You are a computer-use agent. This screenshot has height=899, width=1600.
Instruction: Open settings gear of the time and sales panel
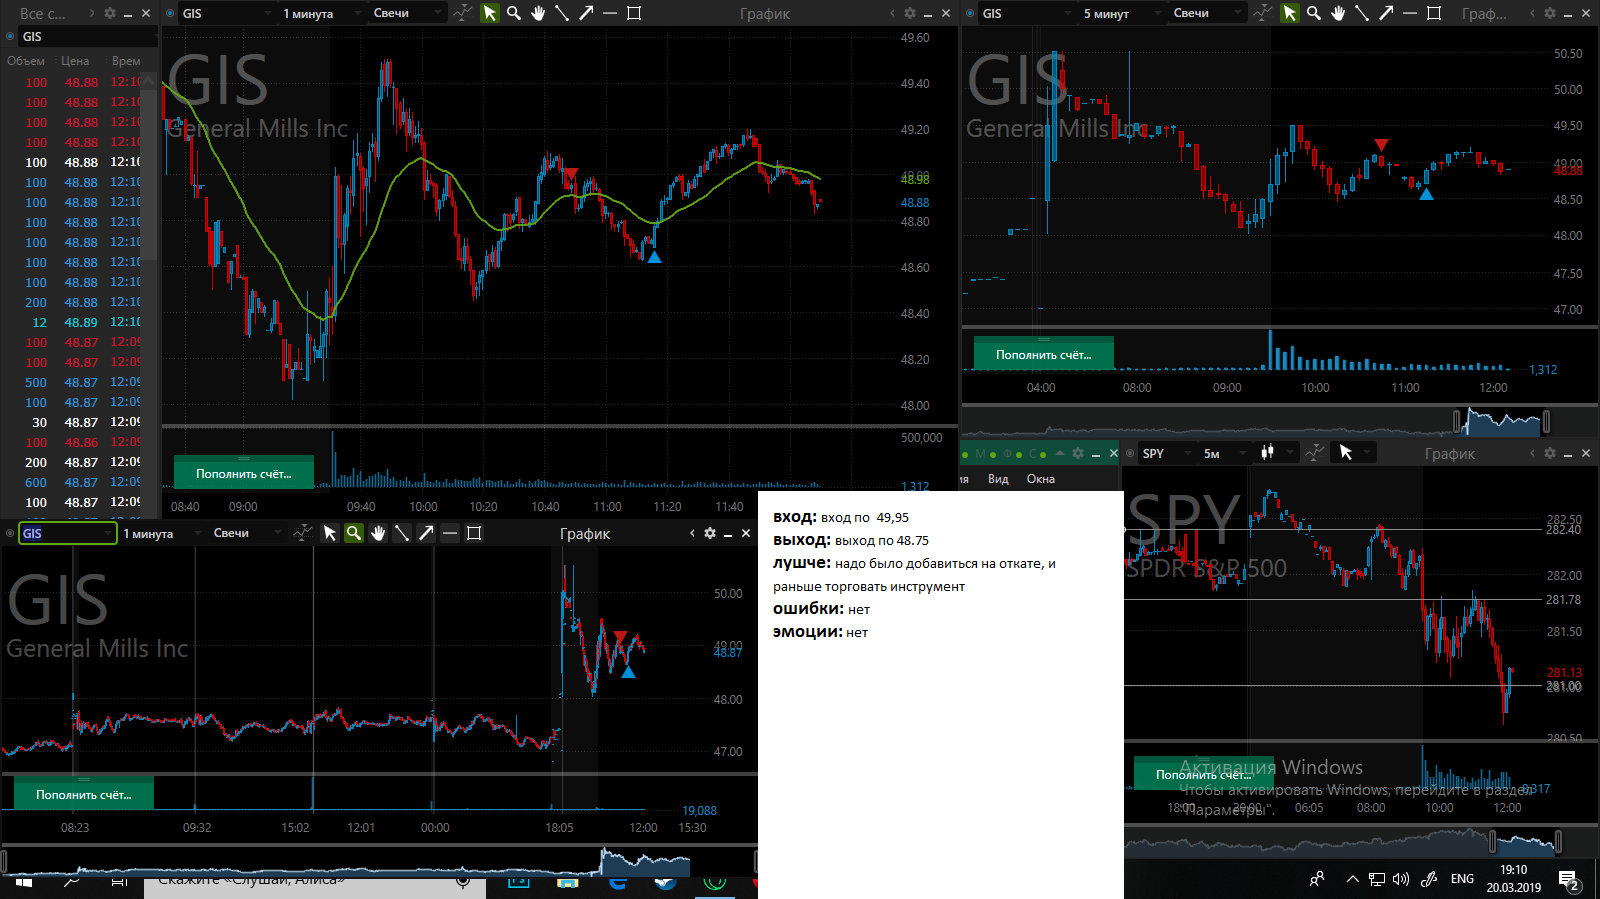pyautogui.click(x=109, y=13)
